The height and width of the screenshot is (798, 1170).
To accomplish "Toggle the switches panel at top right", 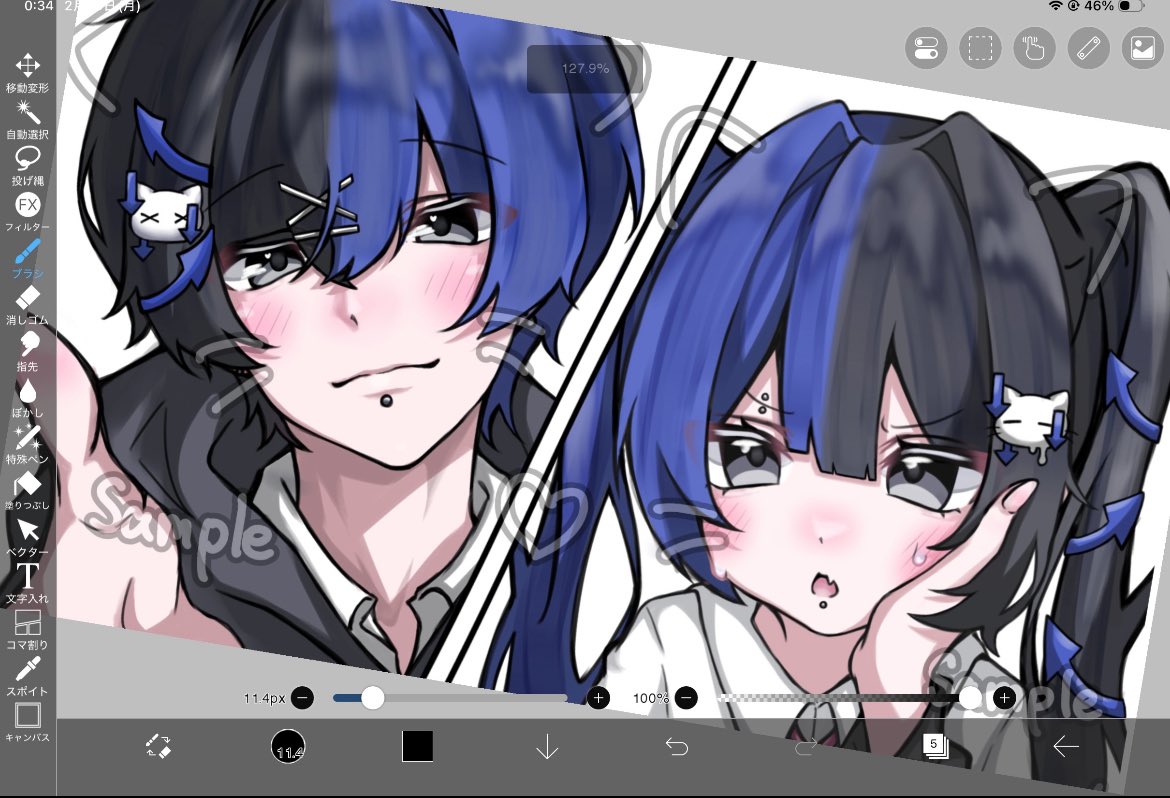I will point(925,48).
